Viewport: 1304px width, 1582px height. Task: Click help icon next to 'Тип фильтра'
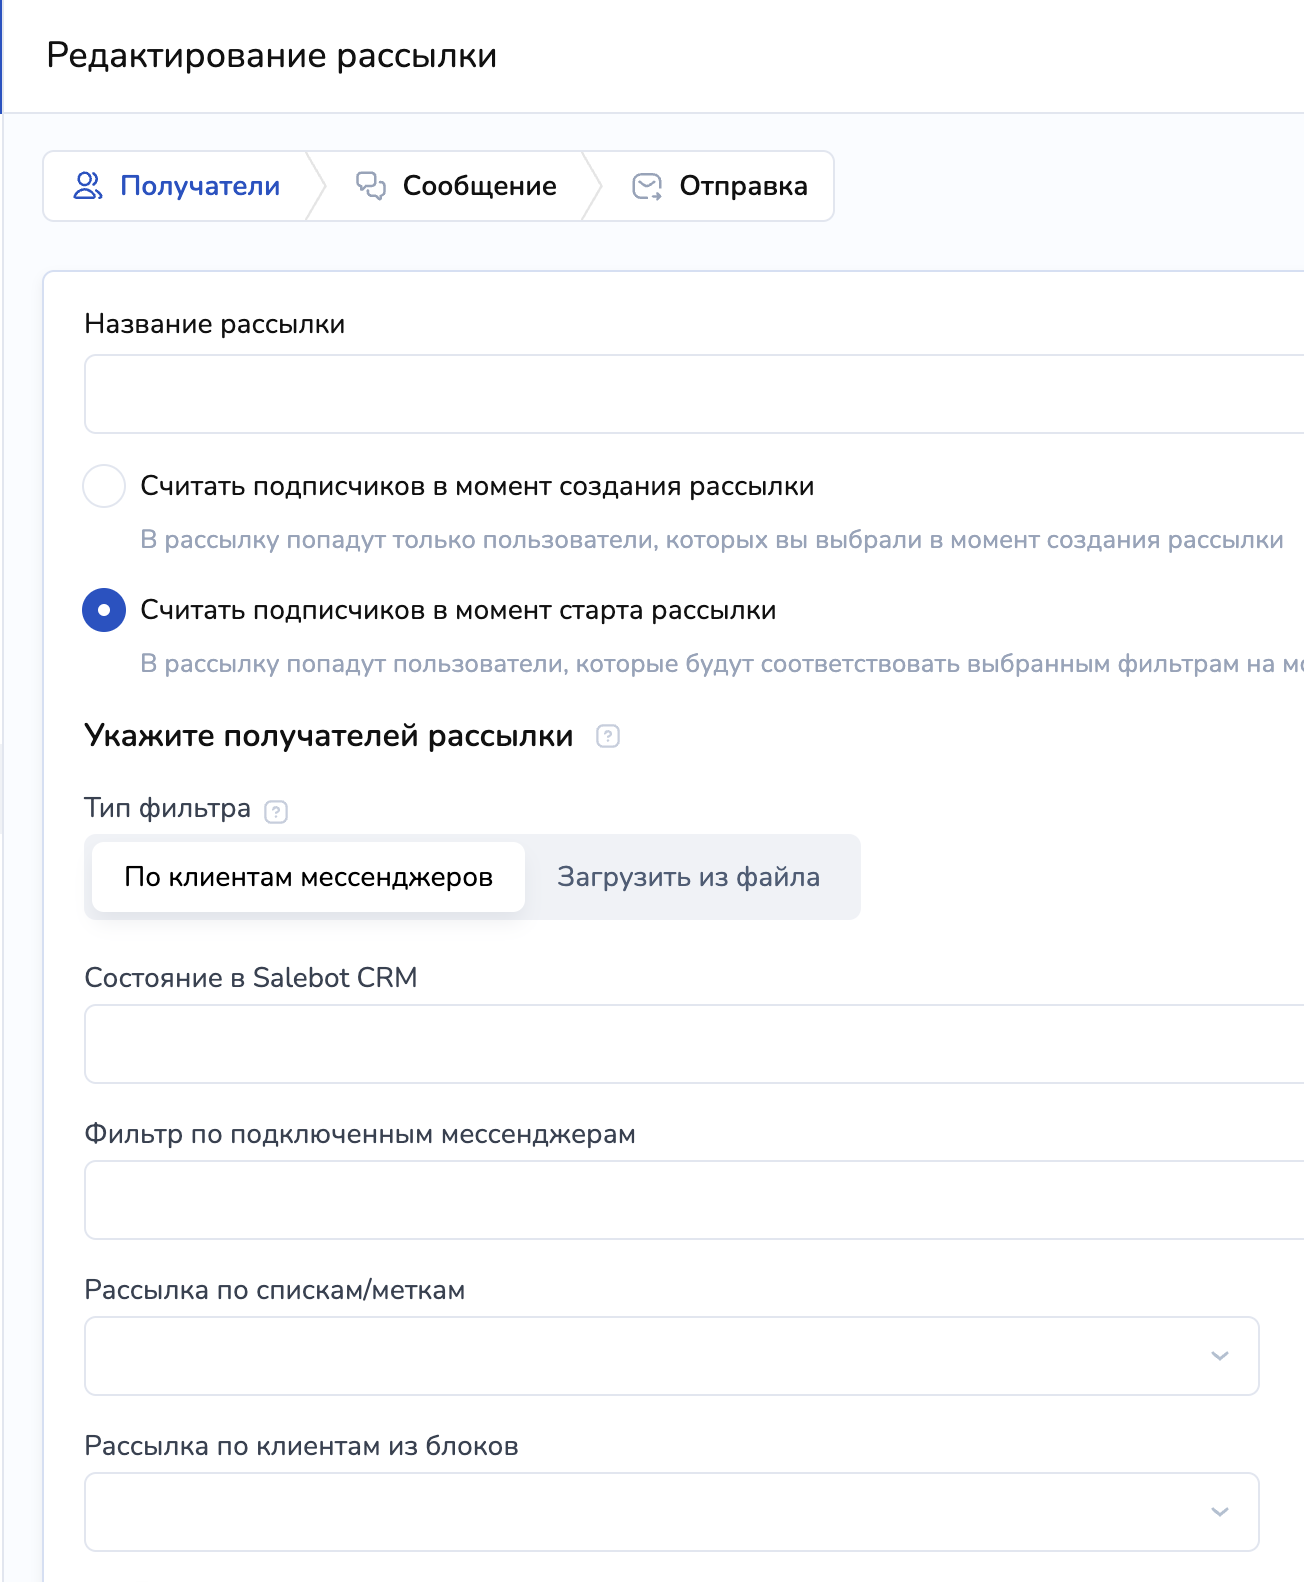276,811
